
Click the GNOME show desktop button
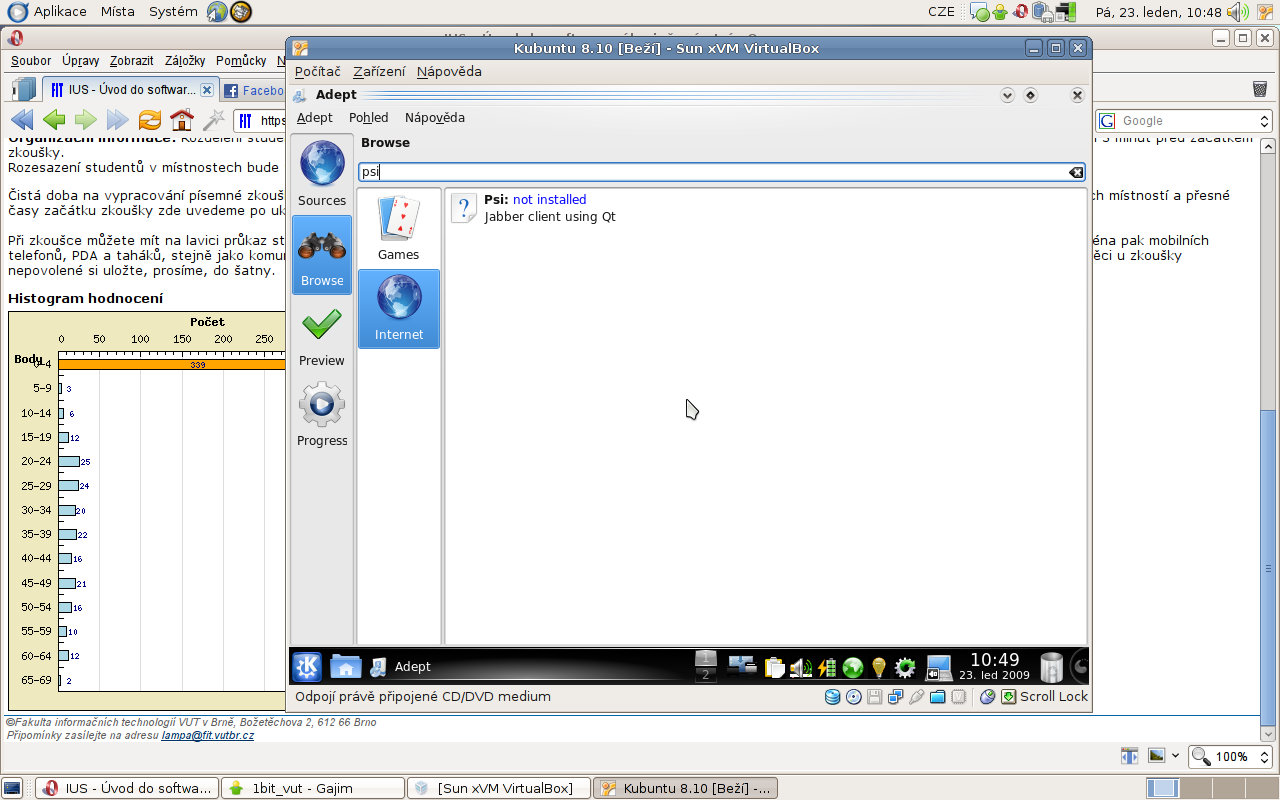pos(12,788)
